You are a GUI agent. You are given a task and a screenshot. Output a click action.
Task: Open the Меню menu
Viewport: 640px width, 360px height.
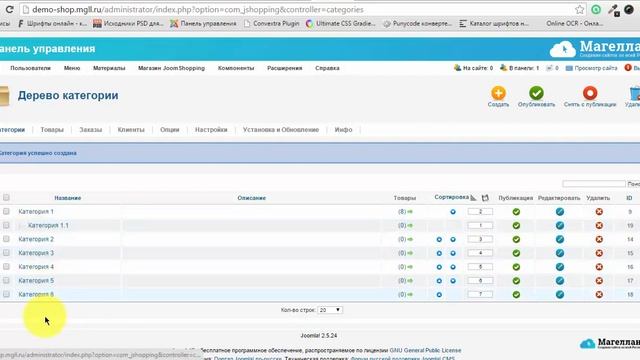coord(72,68)
